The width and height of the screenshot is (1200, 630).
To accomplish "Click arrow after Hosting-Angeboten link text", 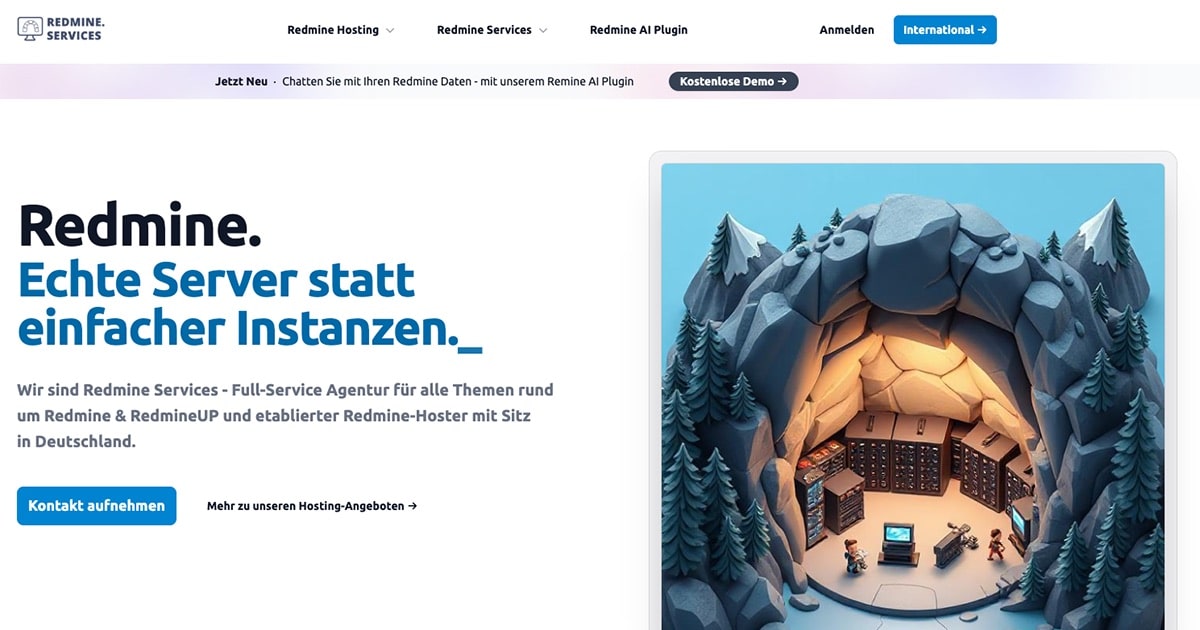I will pos(412,506).
